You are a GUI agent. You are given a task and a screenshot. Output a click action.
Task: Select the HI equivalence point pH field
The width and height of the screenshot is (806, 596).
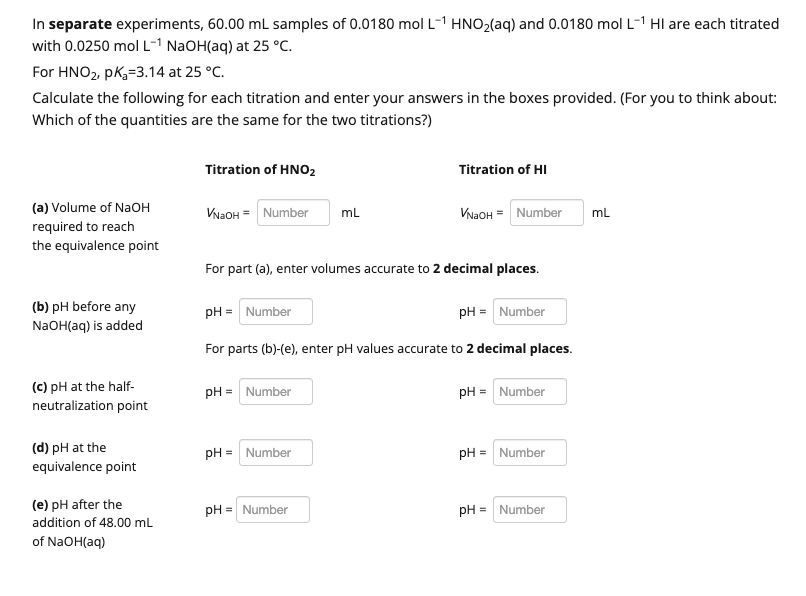(529, 452)
